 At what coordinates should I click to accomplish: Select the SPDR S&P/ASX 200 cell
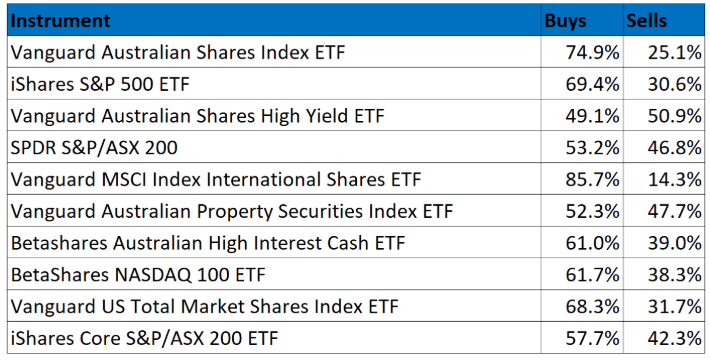tap(274, 147)
